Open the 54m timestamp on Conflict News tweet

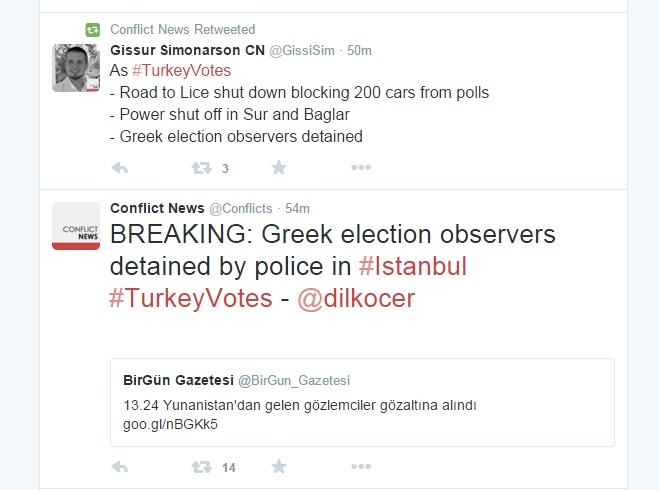[297, 208]
